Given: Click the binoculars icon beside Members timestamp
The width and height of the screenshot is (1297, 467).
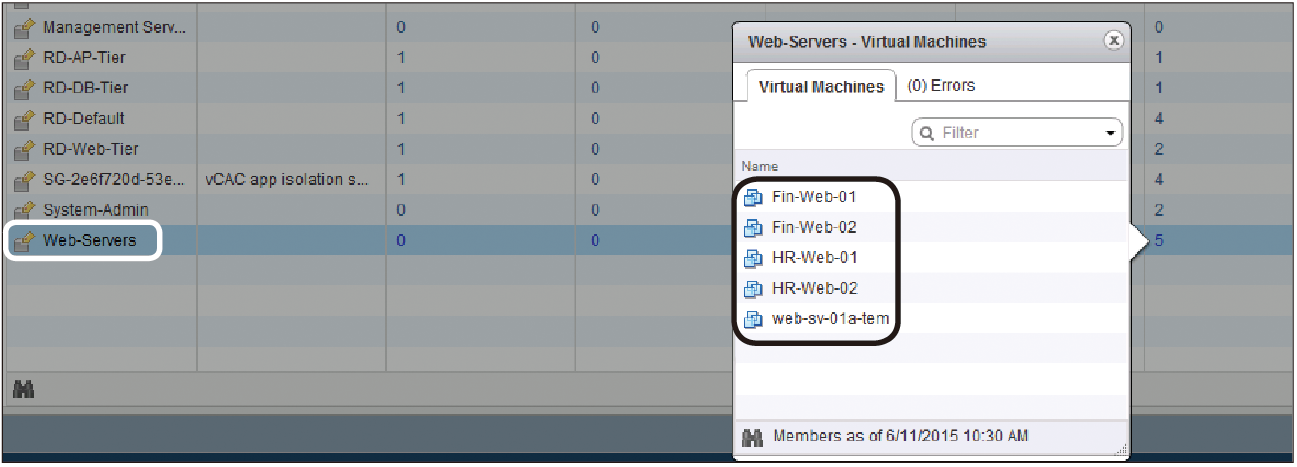Looking at the screenshot, I should (x=754, y=438).
